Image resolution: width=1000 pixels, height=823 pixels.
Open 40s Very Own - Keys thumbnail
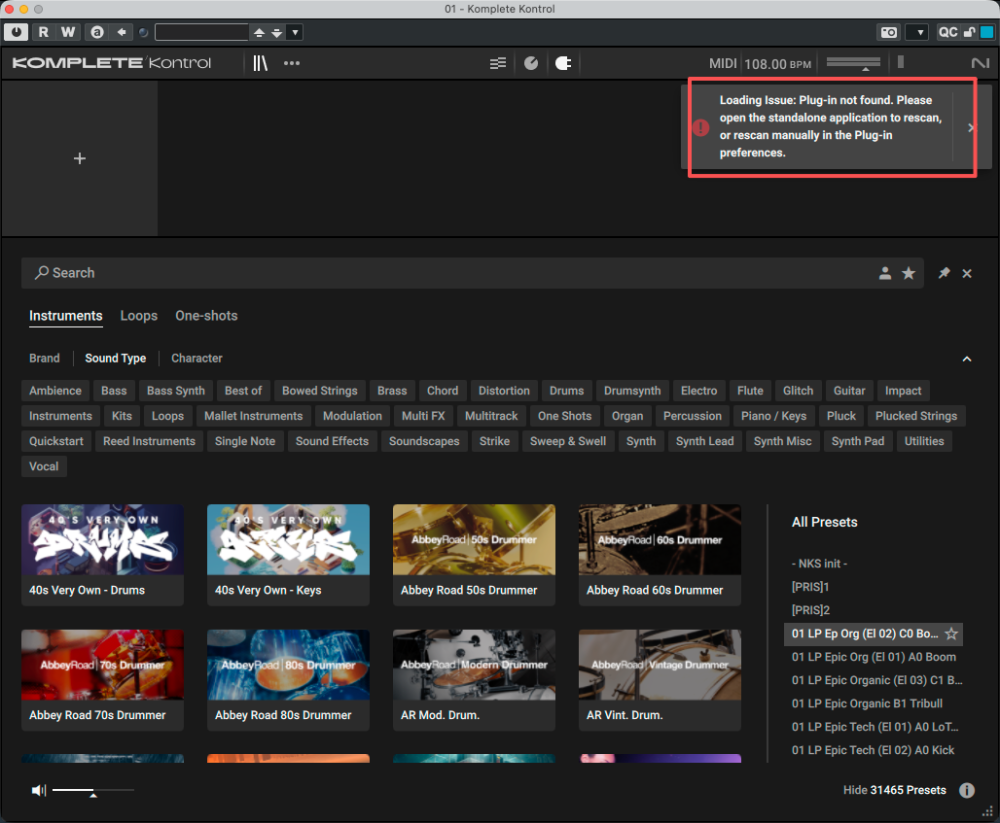(x=288, y=554)
